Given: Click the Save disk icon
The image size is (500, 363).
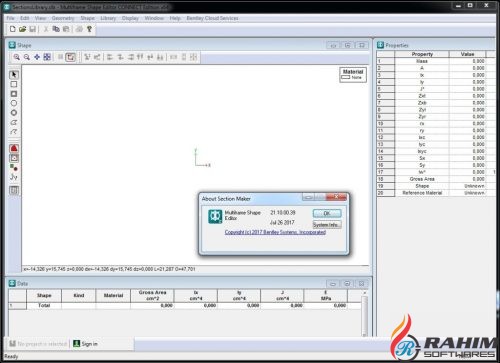Looking at the screenshot, I should 32,29.
